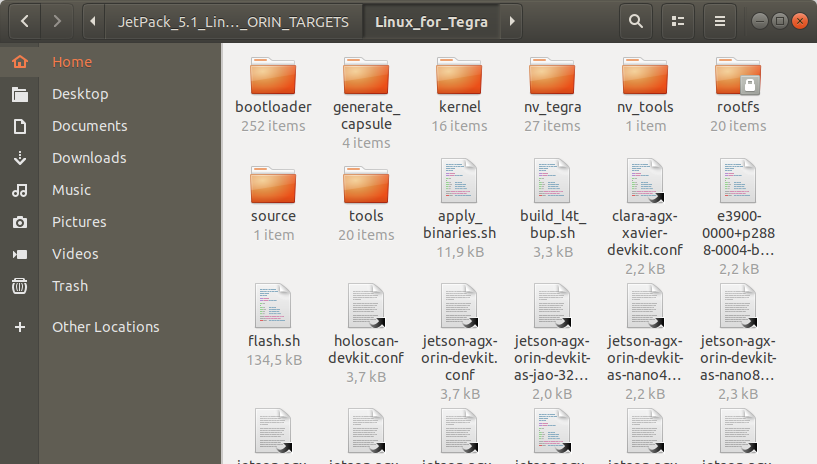Go forward with the forward arrow button
Image resolution: width=817 pixels, height=464 pixels.
point(57,21)
